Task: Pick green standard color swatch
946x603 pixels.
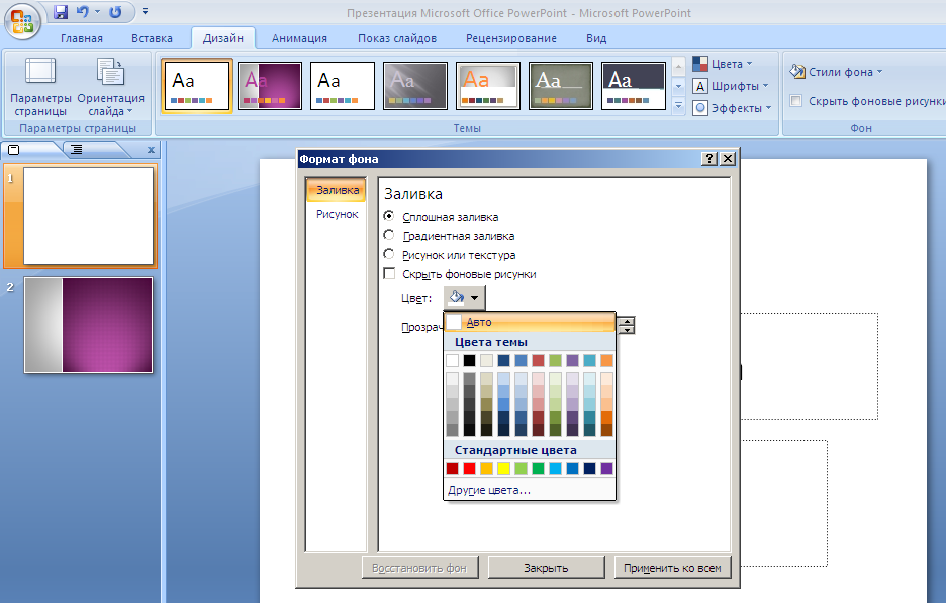Action: [x=538, y=468]
